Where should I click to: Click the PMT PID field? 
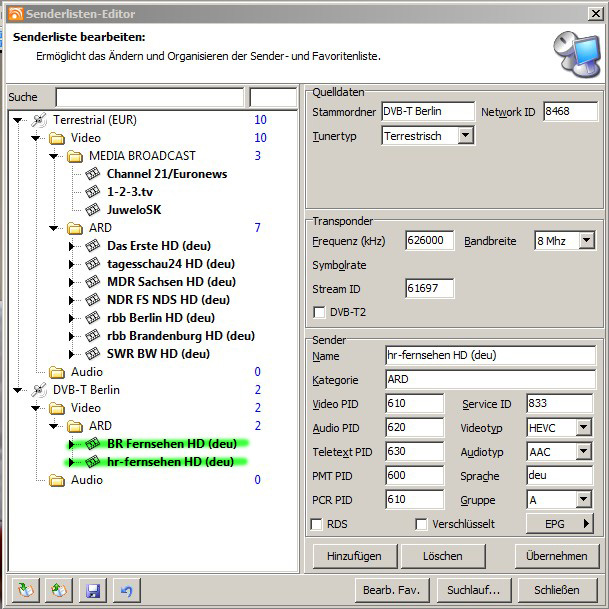(414, 476)
